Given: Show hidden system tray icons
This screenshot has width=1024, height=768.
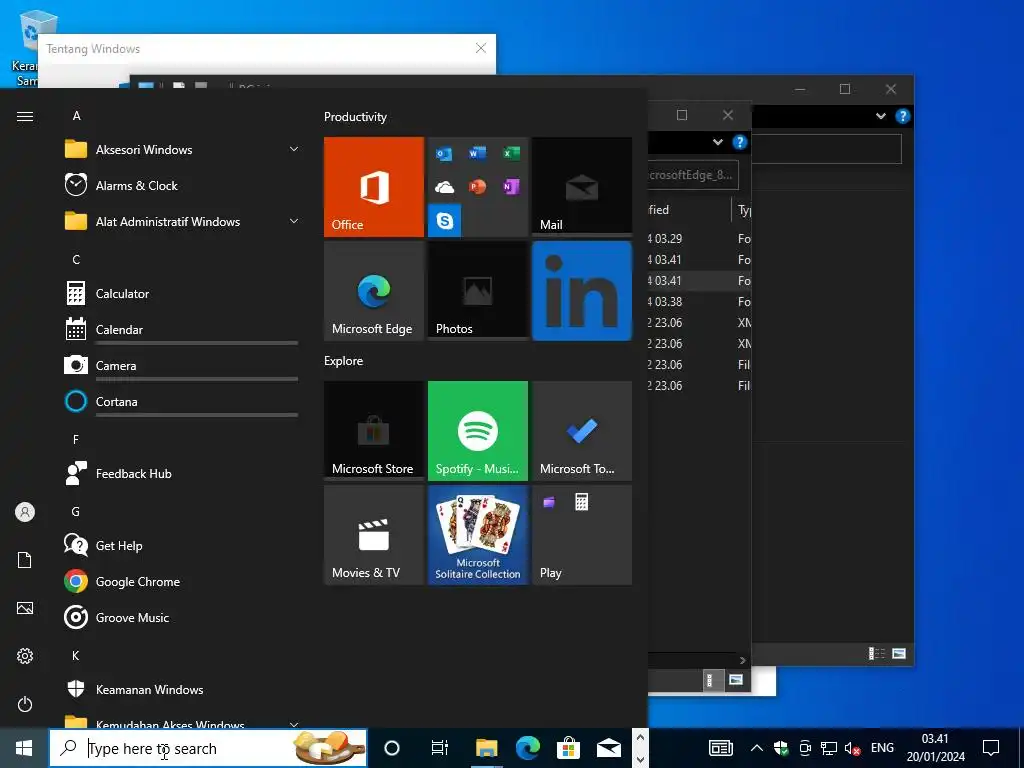Looking at the screenshot, I should click(x=756, y=748).
